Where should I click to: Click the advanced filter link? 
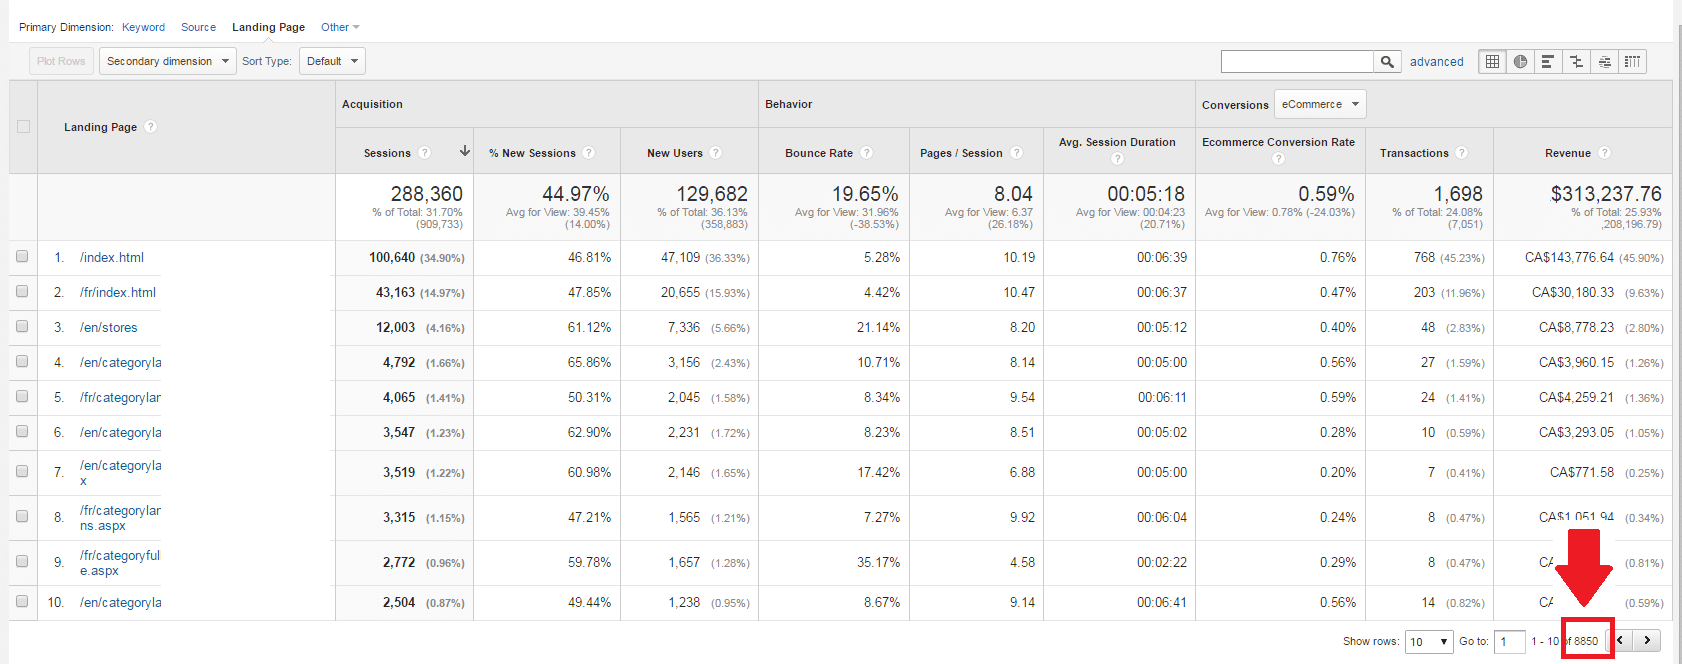(1437, 62)
